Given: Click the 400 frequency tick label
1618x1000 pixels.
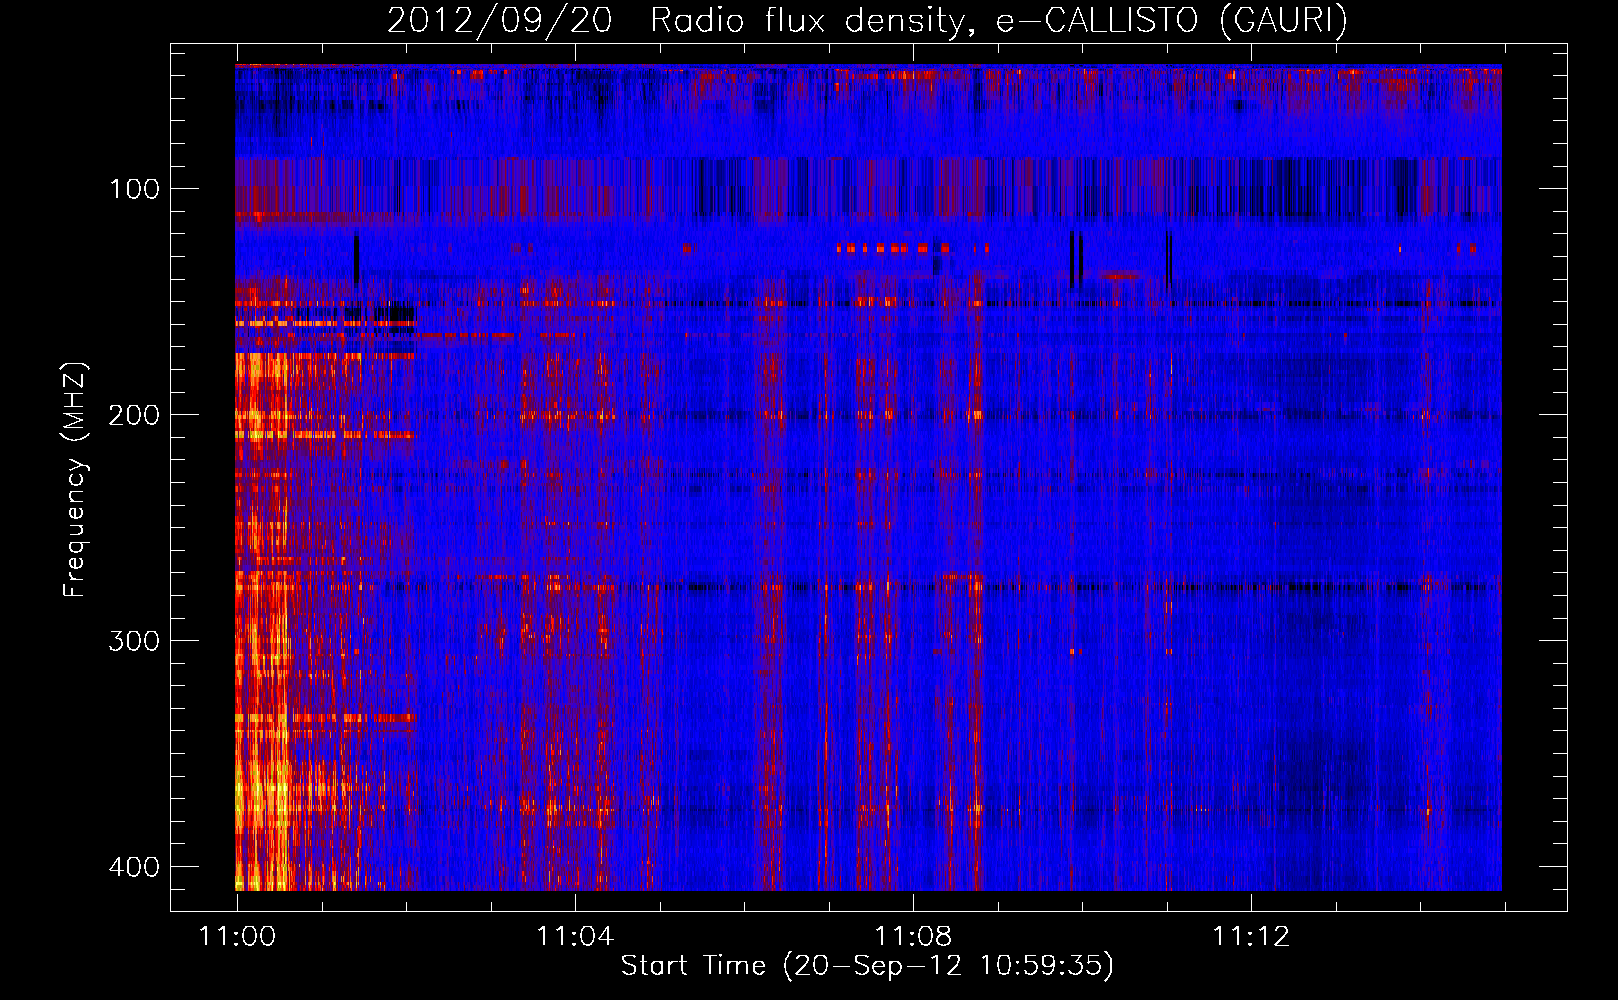Looking at the screenshot, I should click(x=134, y=866).
